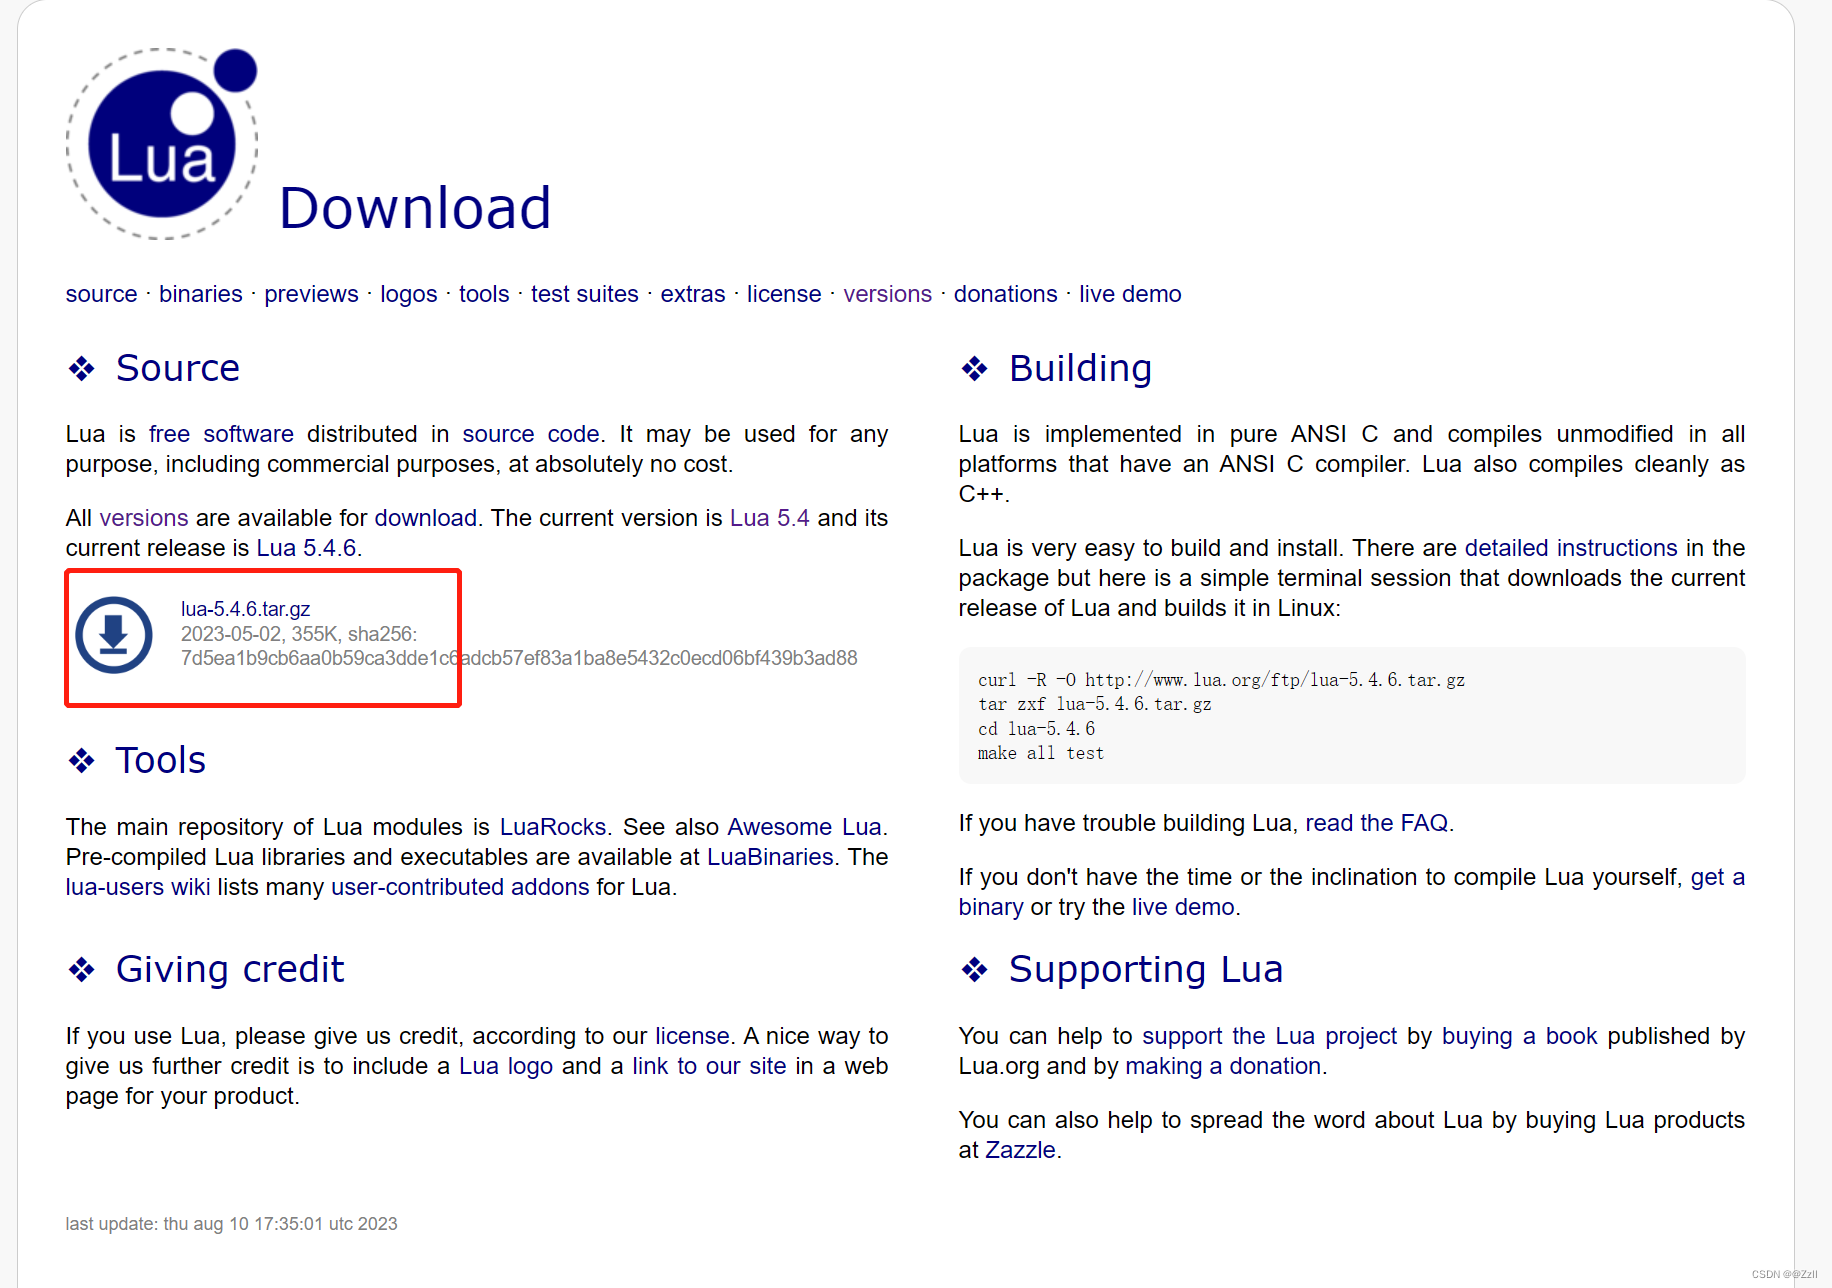The image size is (1832, 1288).
Task: Click the 'Building' section heading
Action: 1080,368
